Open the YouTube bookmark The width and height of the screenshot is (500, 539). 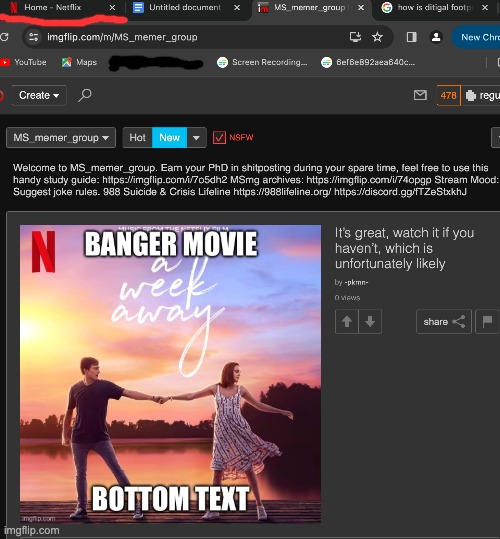[23, 62]
